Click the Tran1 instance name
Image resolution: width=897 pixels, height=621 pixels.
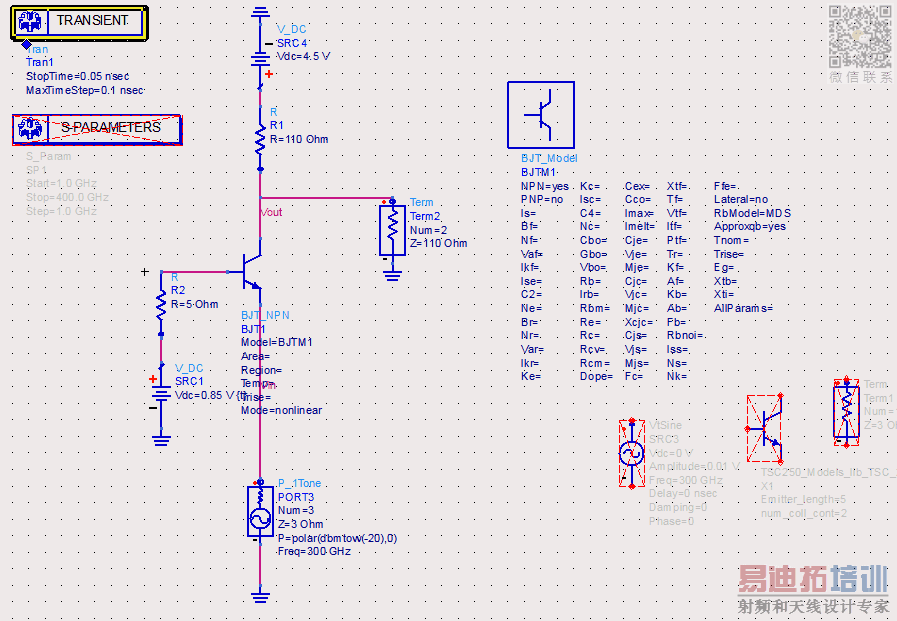tap(39, 62)
